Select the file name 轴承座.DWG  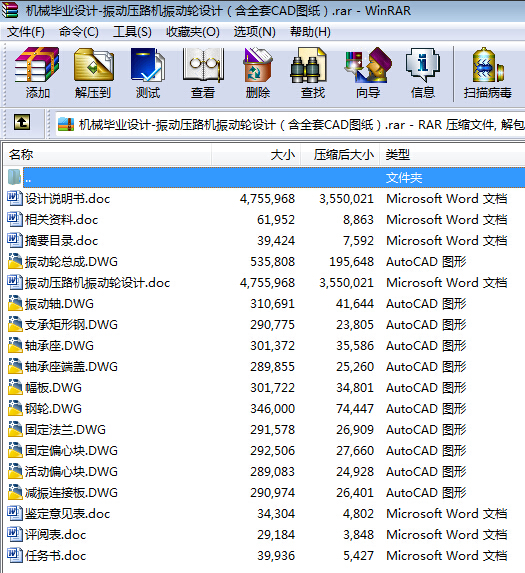[x=59, y=346]
